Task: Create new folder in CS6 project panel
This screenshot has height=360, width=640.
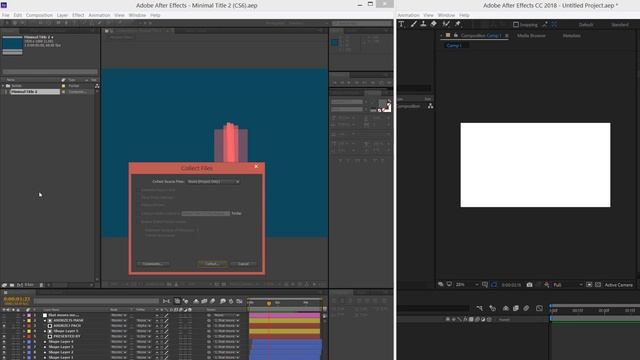Action: point(12,285)
